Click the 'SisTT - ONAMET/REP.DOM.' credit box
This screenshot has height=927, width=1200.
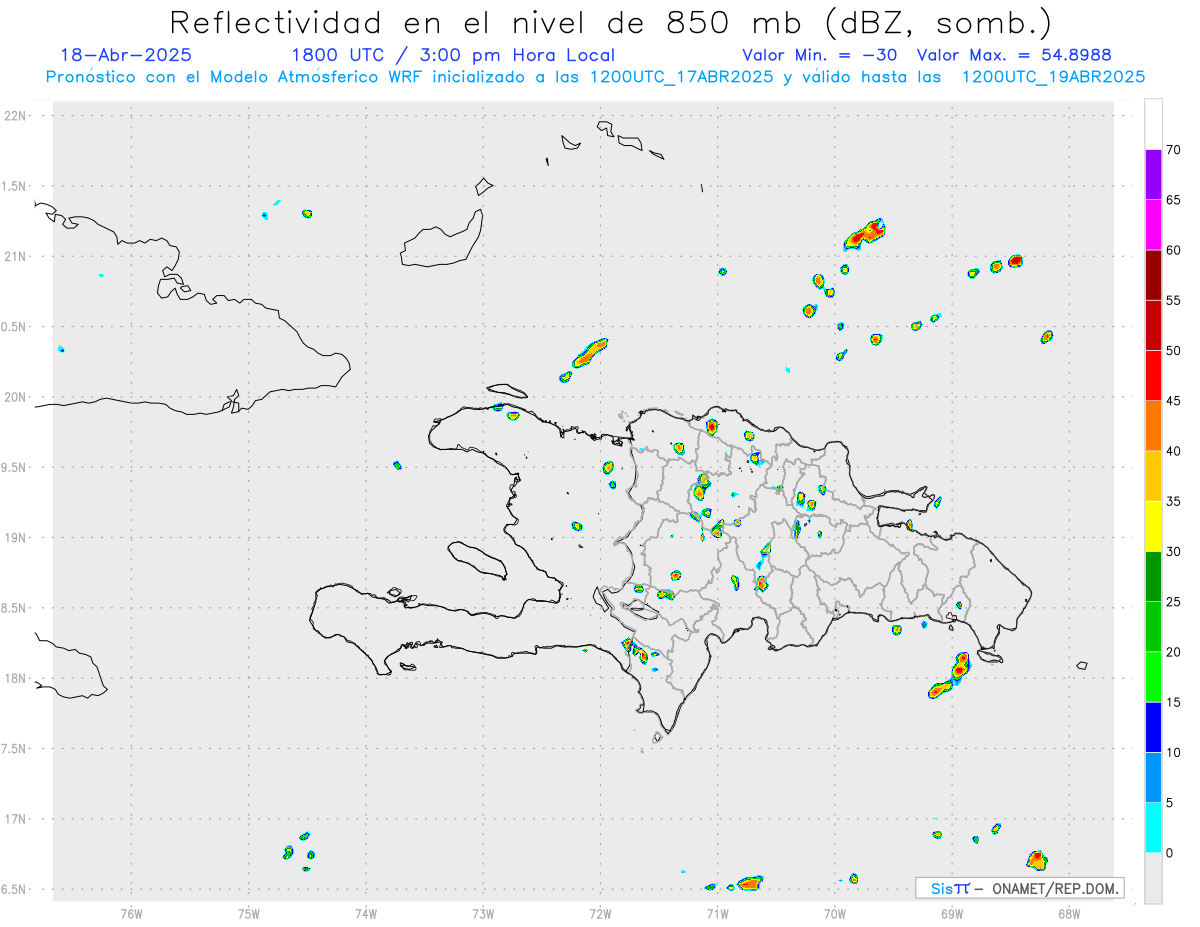tap(1019, 888)
